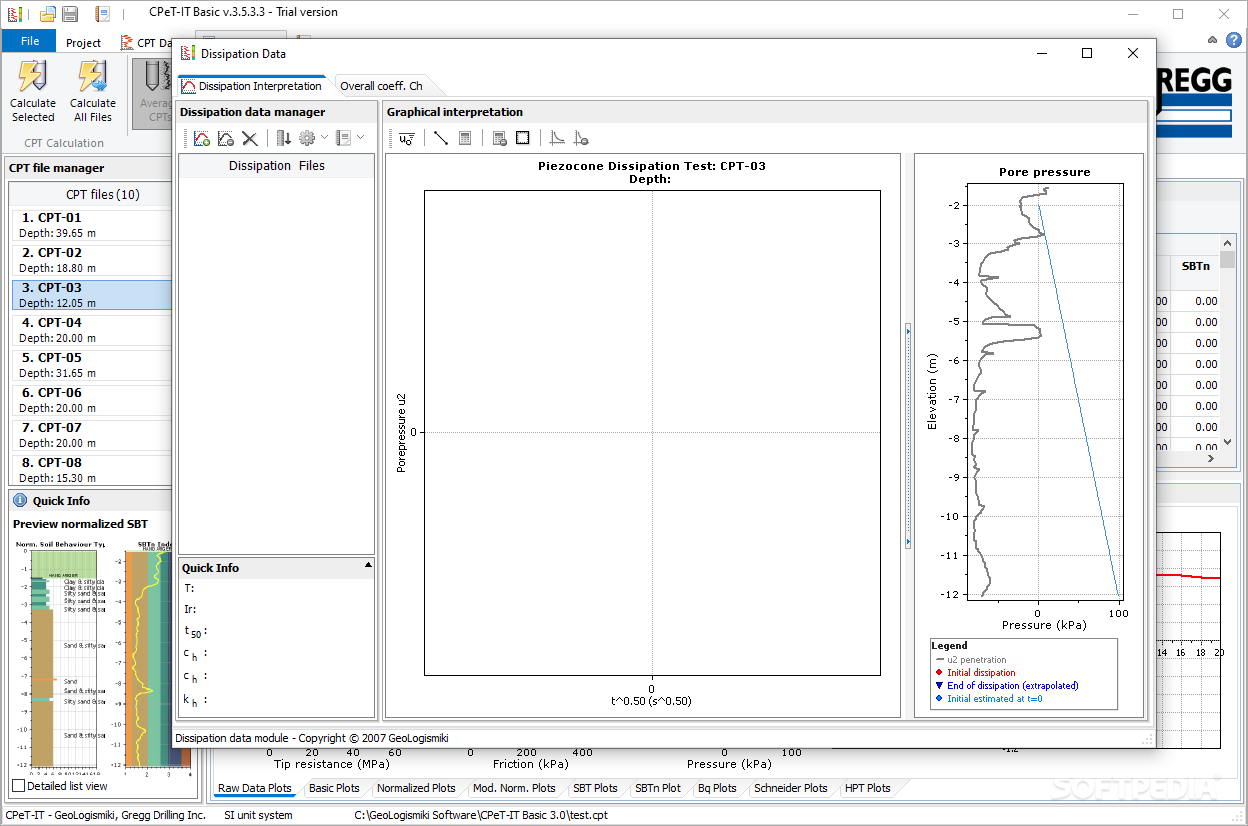1248x826 pixels.
Task: Click Calculate Selected in the ribbon
Action: (33, 92)
